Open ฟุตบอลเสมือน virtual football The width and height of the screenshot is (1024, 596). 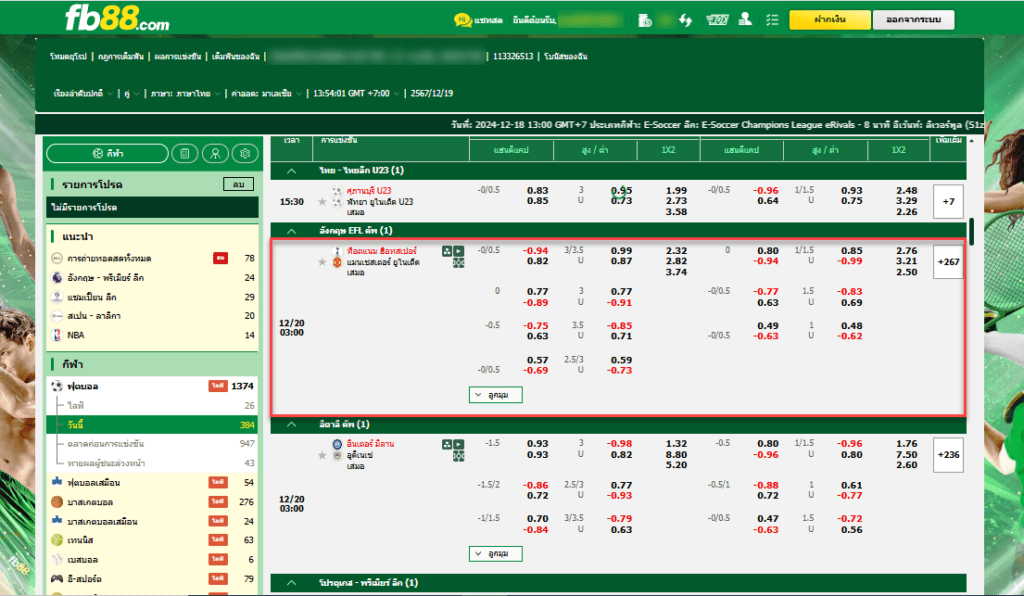click(153, 482)
